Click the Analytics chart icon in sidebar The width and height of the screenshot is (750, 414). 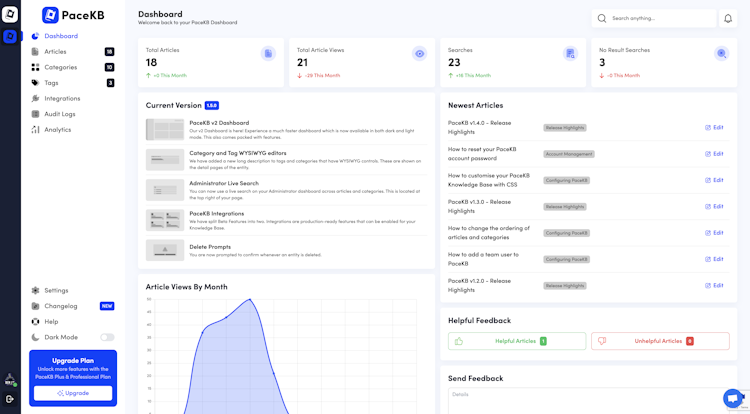[x=35, y=130]
